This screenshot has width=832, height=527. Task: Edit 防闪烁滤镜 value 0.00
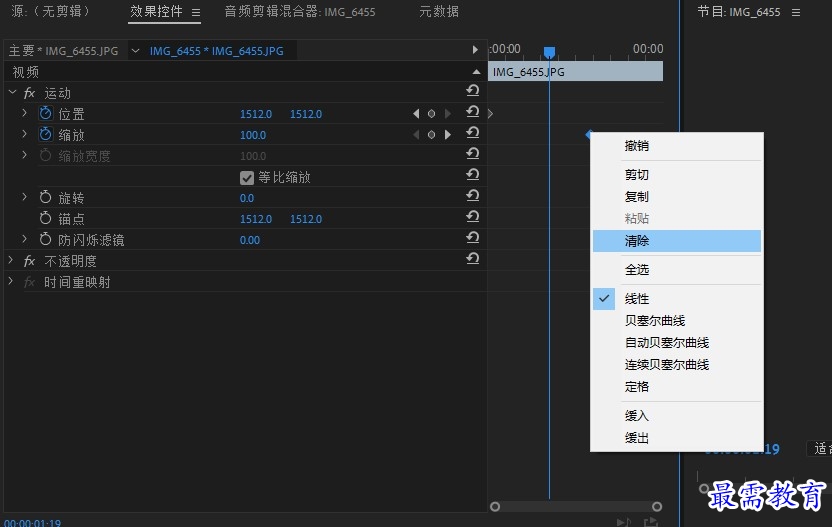249,240
